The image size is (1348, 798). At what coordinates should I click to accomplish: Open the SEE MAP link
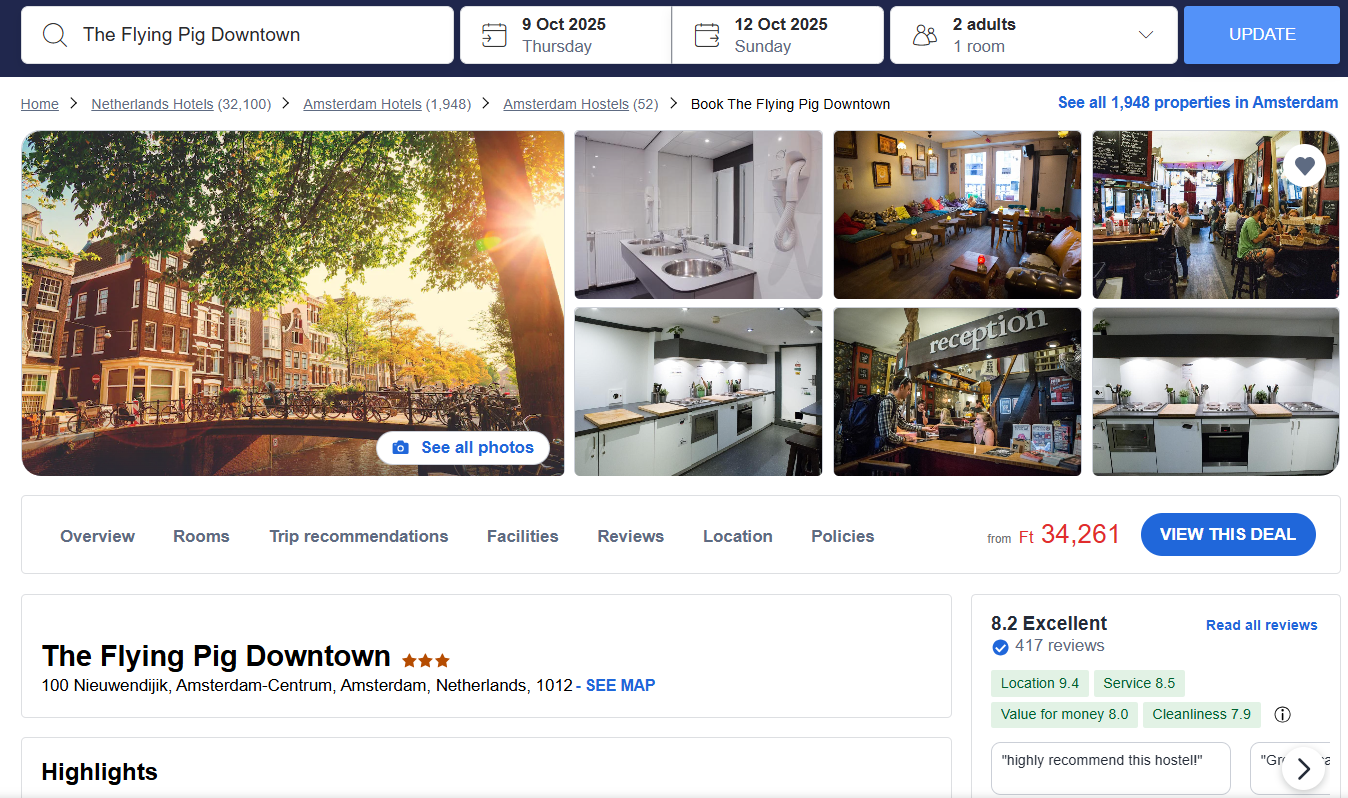click(x=620, y=685)
